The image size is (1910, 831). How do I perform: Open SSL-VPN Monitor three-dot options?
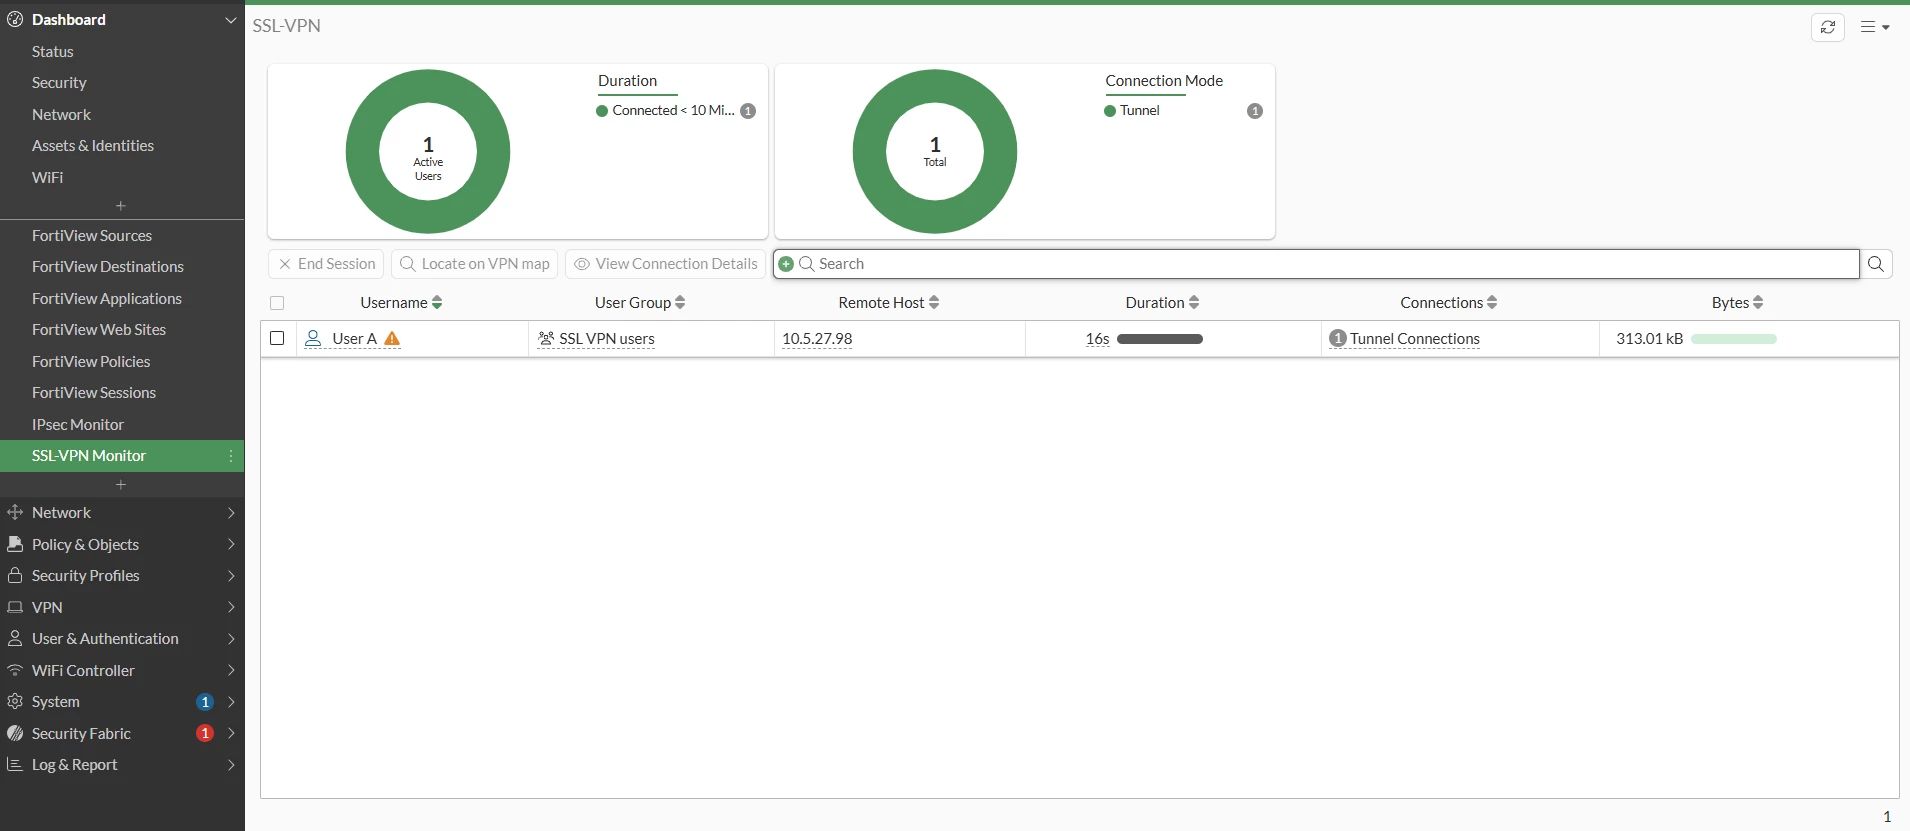click(231, 456)
